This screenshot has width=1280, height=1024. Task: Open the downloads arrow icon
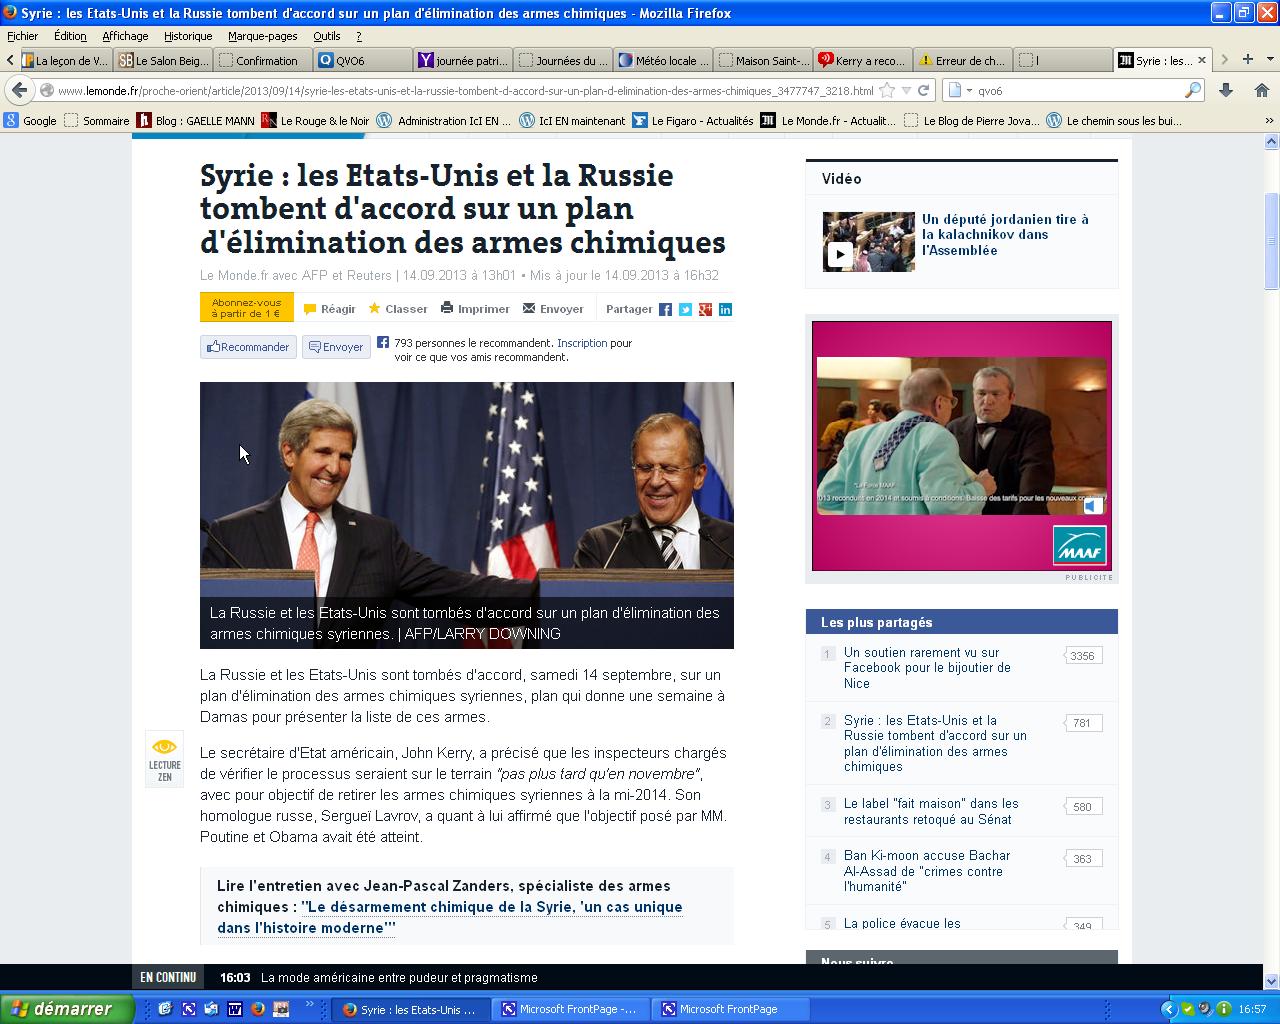(x=1227, y=90)
